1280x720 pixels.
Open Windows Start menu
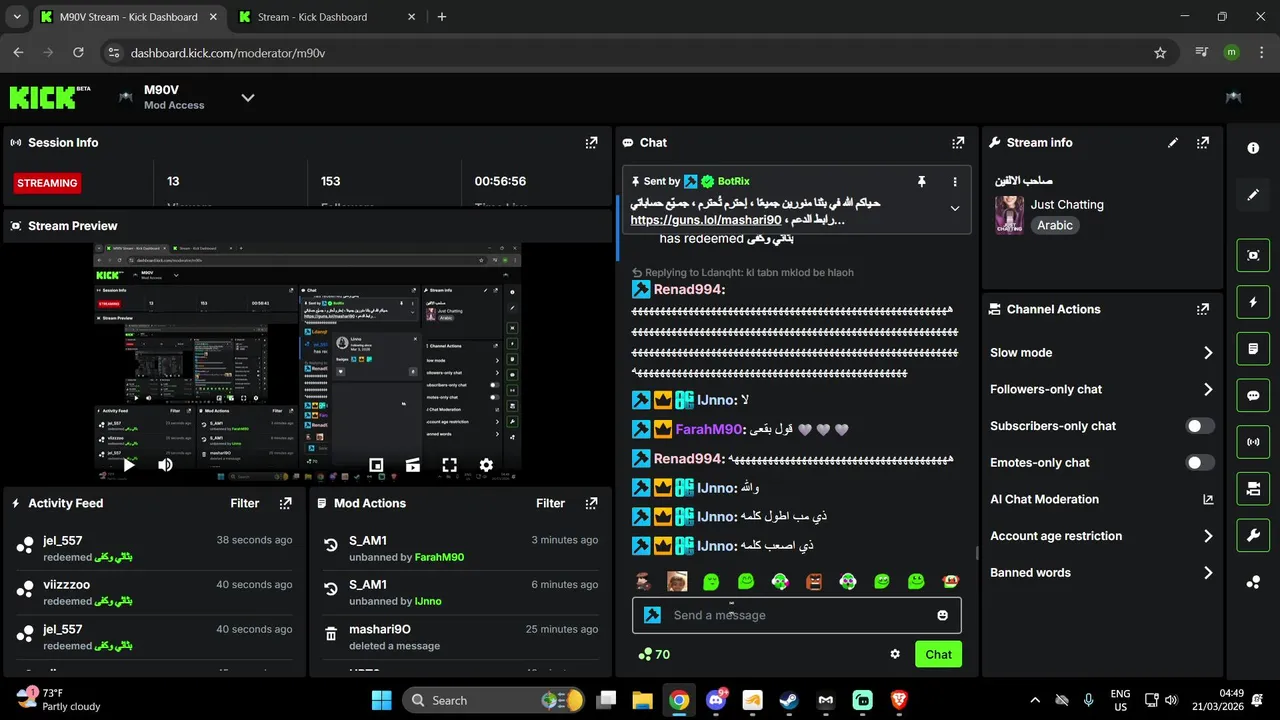[x=382, y=700]
